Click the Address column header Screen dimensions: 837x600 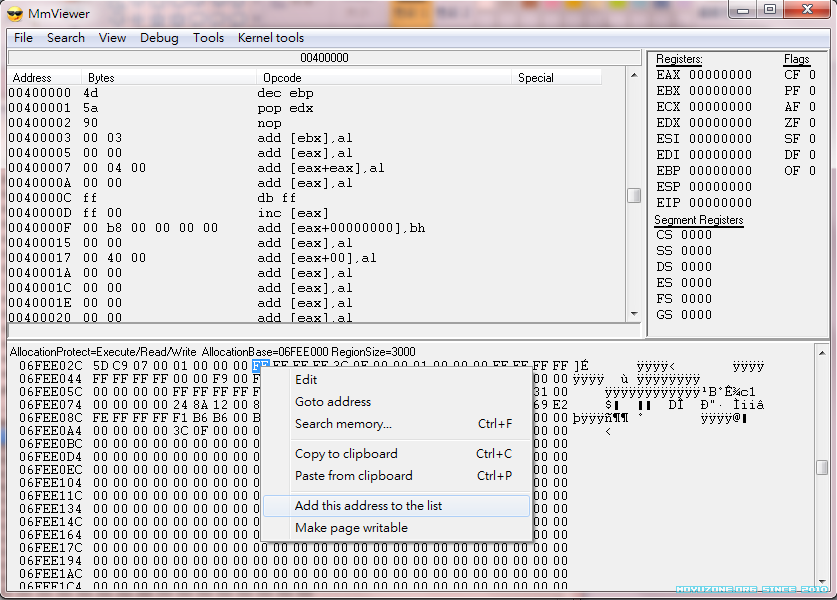point(32,78)
